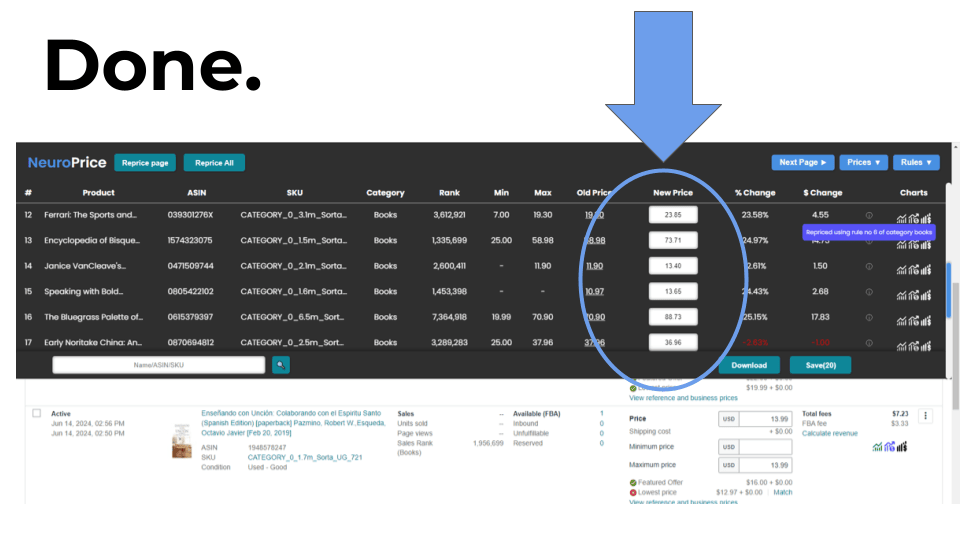Open growth-arrow chart icon in Ferrari row
This screenshot has height=540, width=960.
coord(913,219)
